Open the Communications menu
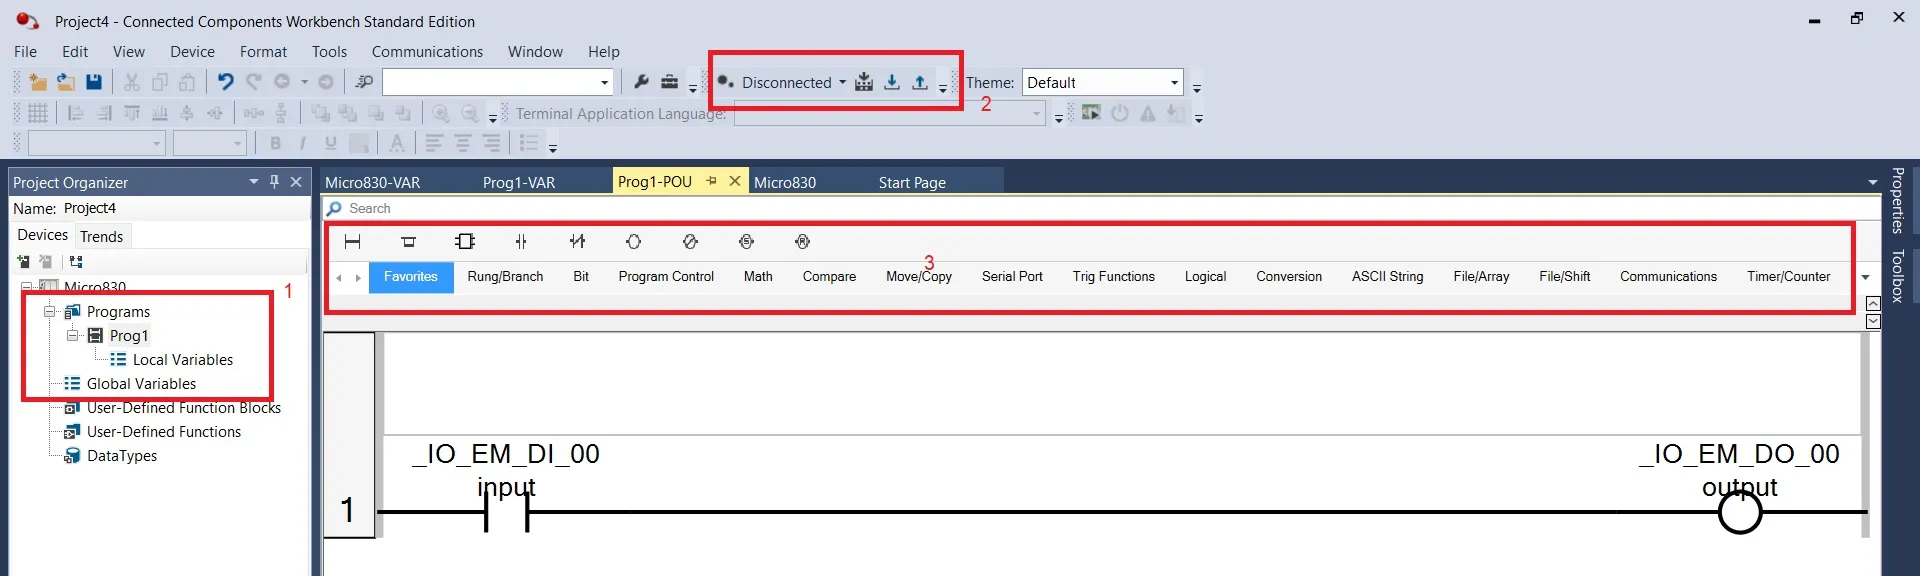 point(427,52)
